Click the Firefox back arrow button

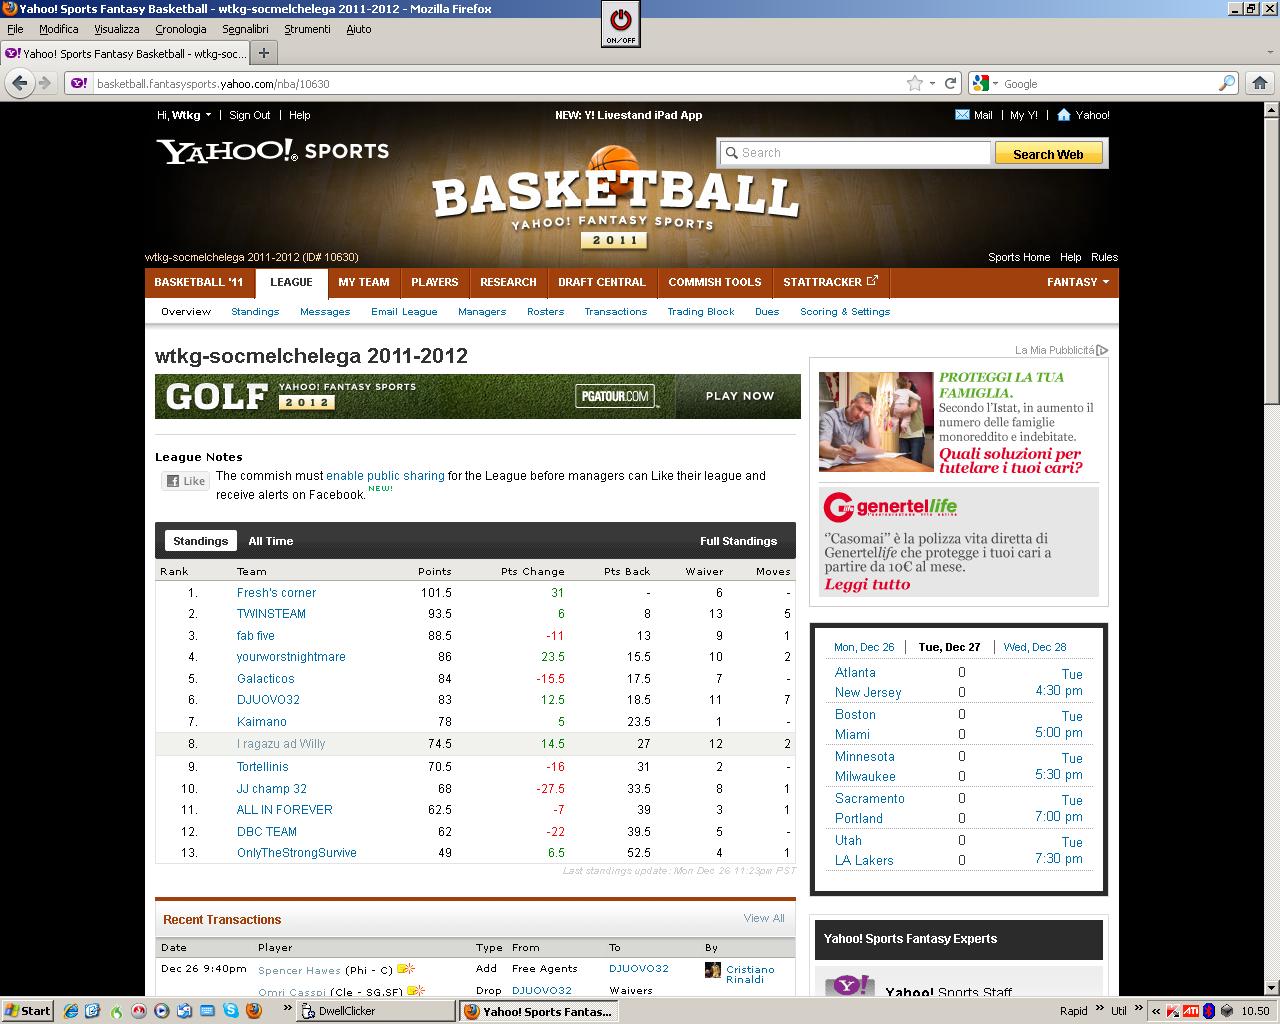coord(19,84)
